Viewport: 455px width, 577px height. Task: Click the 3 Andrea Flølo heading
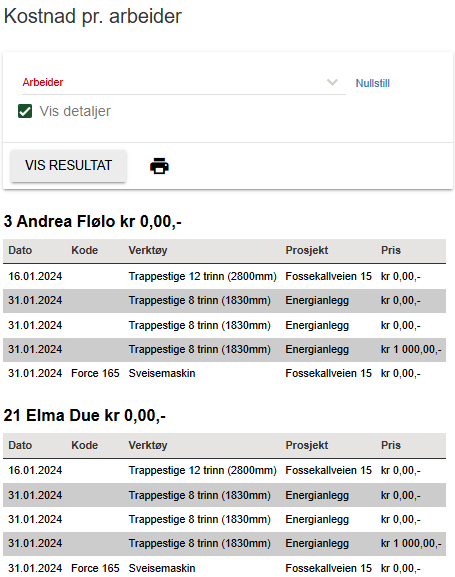[92, 222]
